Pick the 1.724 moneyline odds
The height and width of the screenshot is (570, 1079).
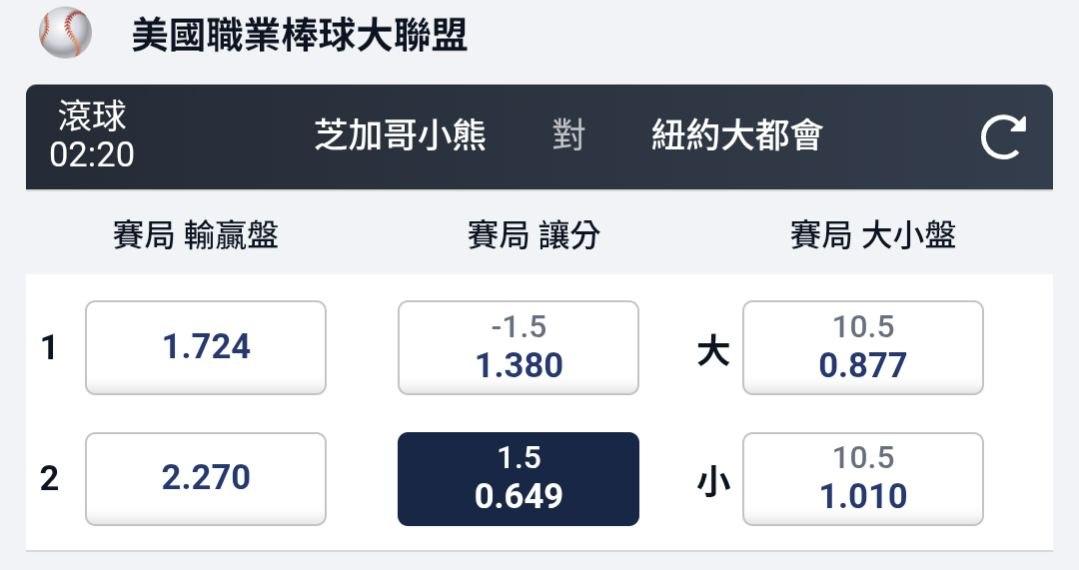(x=206, y=348)
